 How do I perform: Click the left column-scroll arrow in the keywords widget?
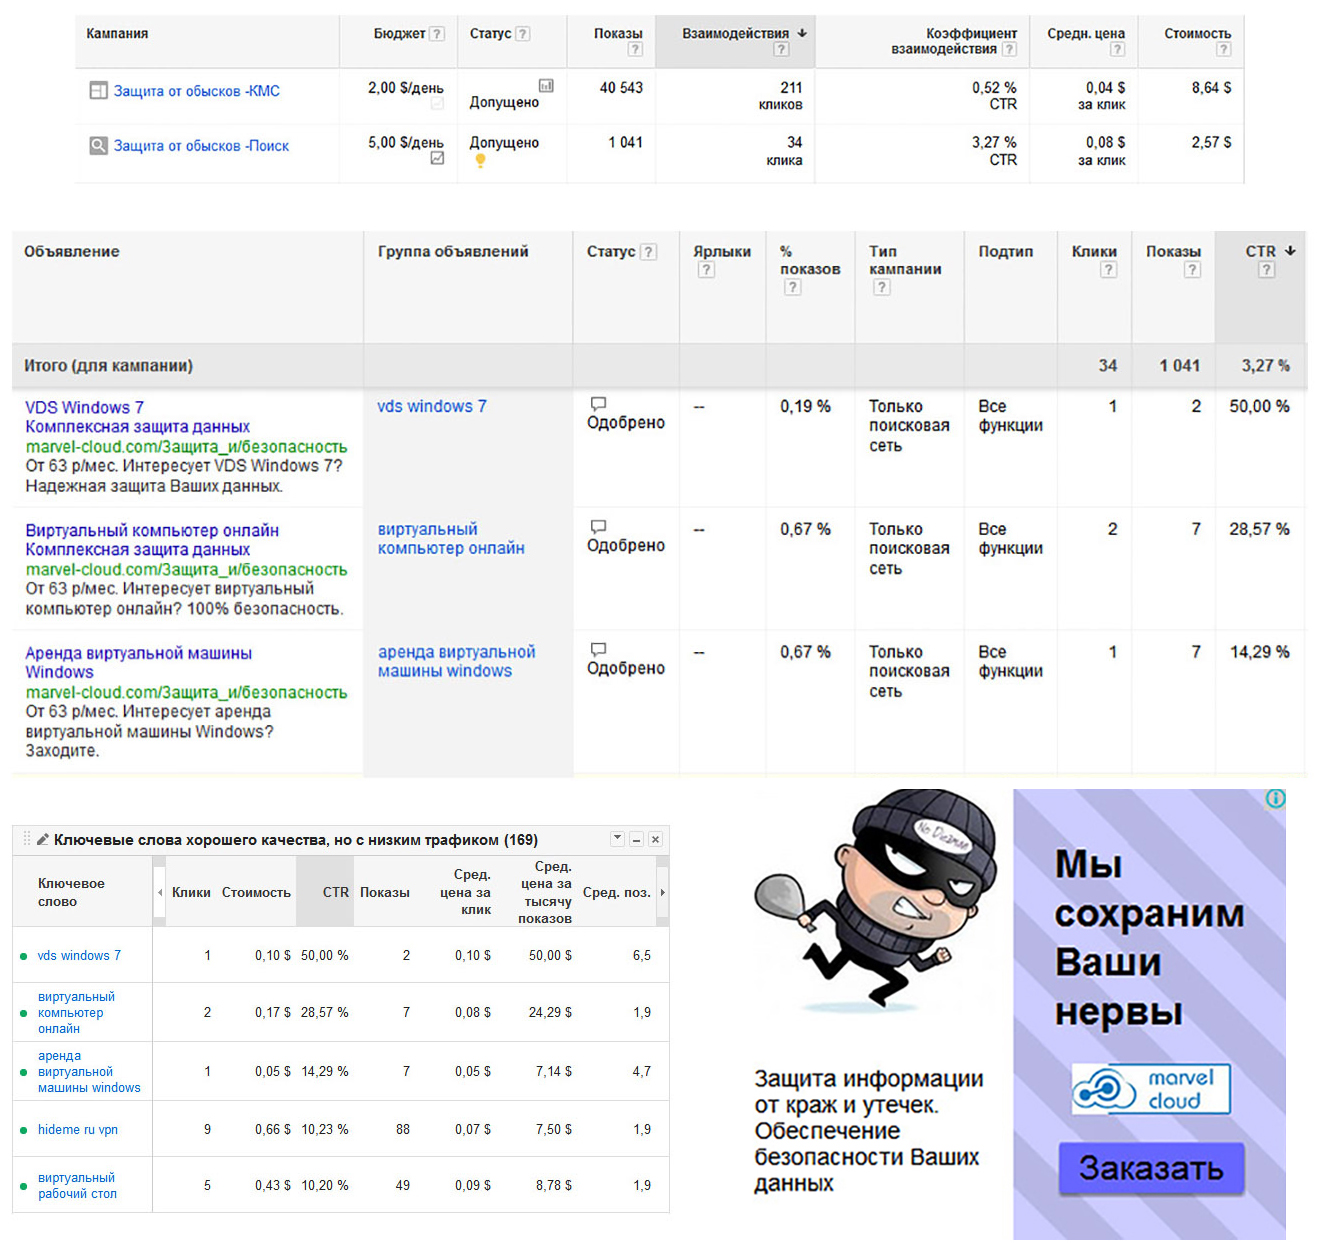click(160, 892)
